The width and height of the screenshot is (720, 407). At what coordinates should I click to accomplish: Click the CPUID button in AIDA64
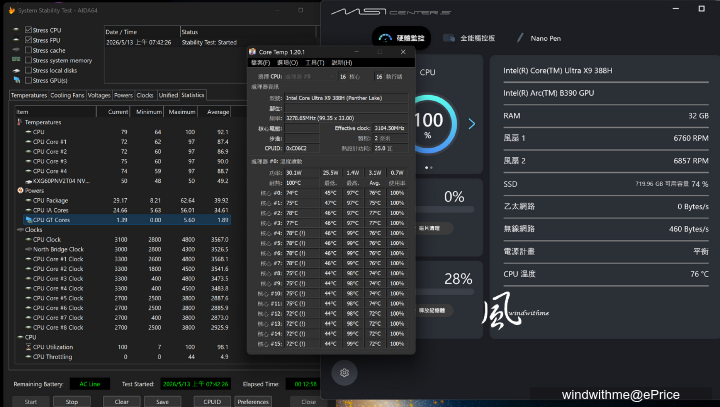tap(212, 401)
